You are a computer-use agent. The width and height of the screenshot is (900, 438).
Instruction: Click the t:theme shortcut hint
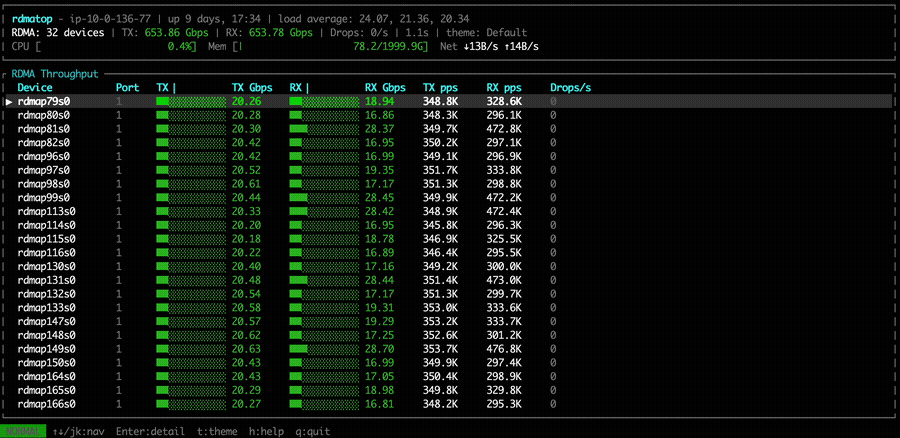[217, 432]
